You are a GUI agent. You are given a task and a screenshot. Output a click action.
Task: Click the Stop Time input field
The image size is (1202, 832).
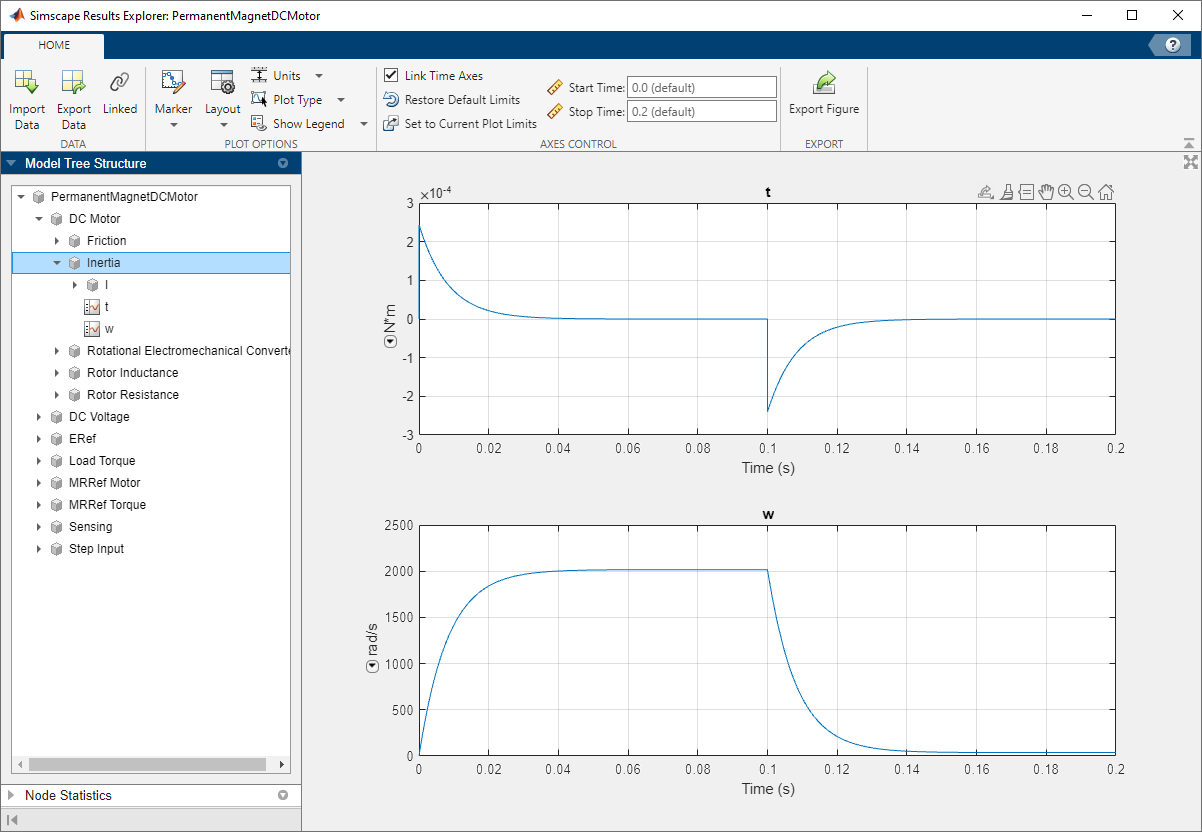[701, 112]
